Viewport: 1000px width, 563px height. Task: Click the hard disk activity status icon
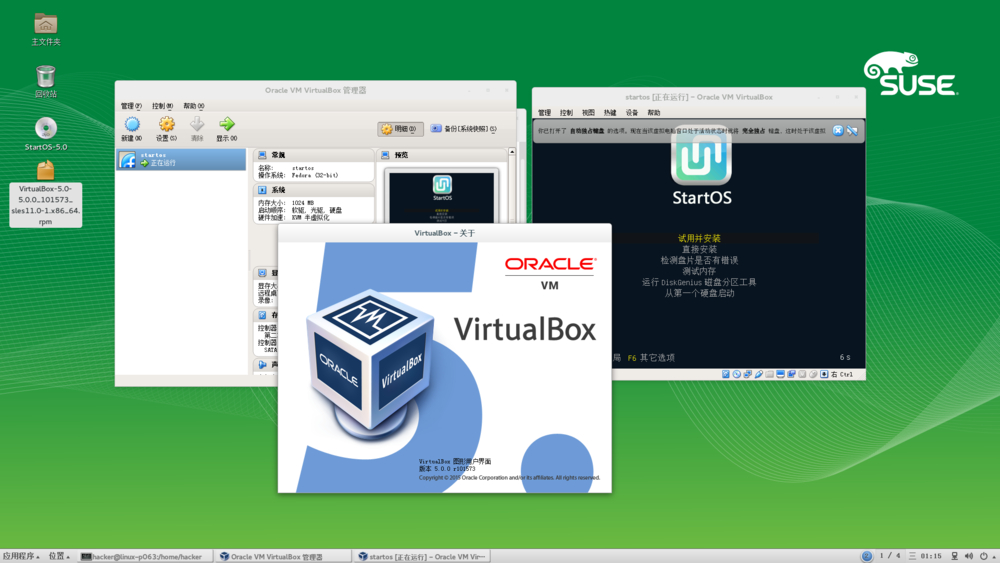click(x=726, y=374)
